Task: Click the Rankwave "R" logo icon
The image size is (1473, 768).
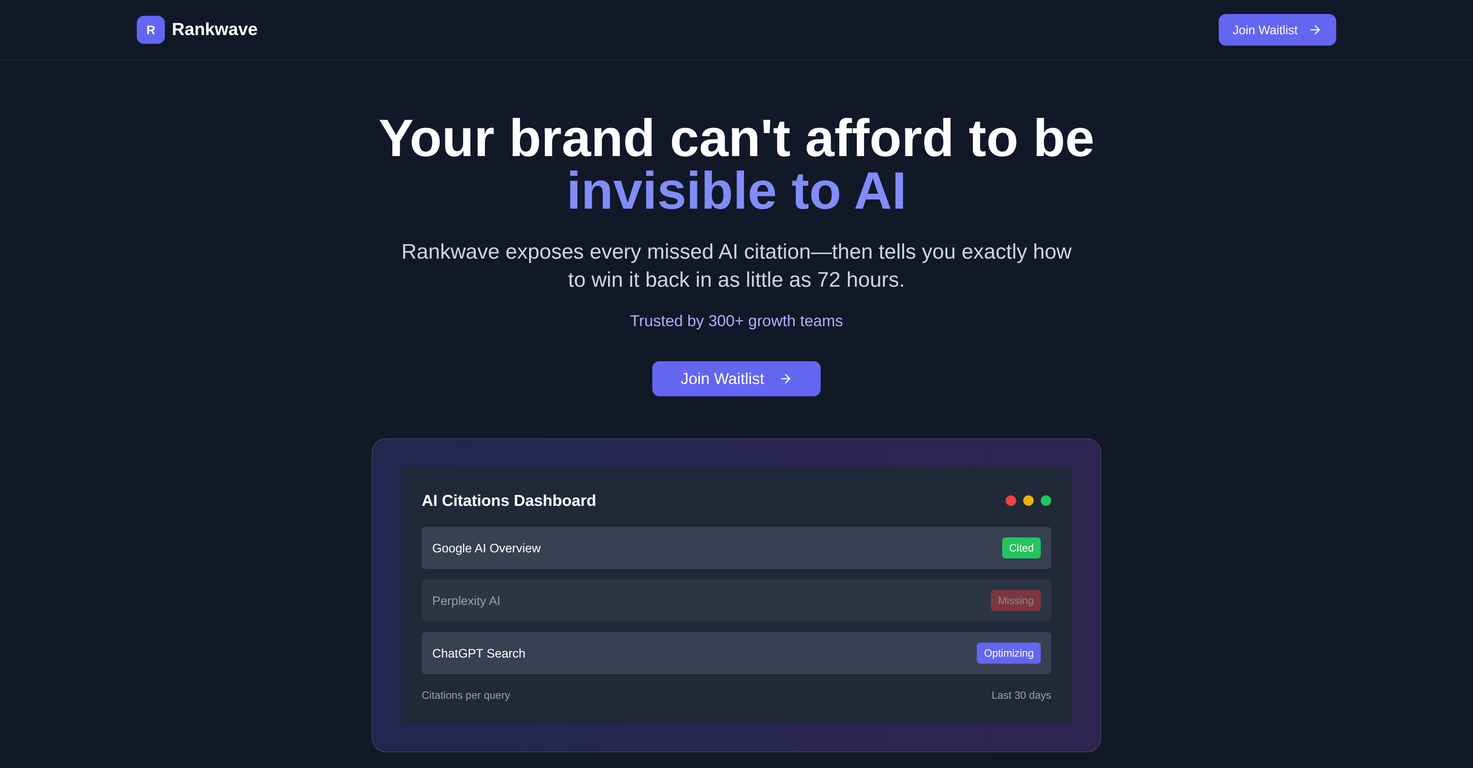Action: point(150,29)
